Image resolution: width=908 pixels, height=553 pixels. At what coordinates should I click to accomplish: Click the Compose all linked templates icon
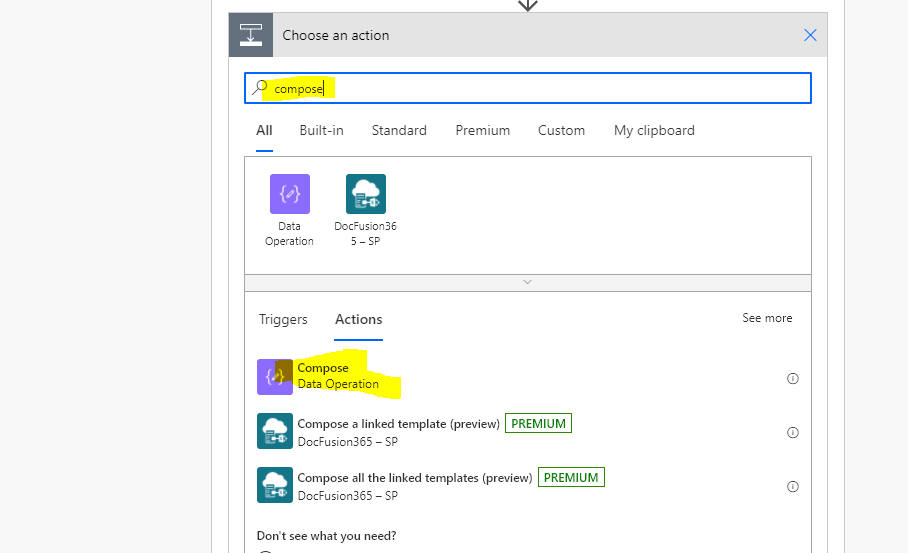(275, 485)
